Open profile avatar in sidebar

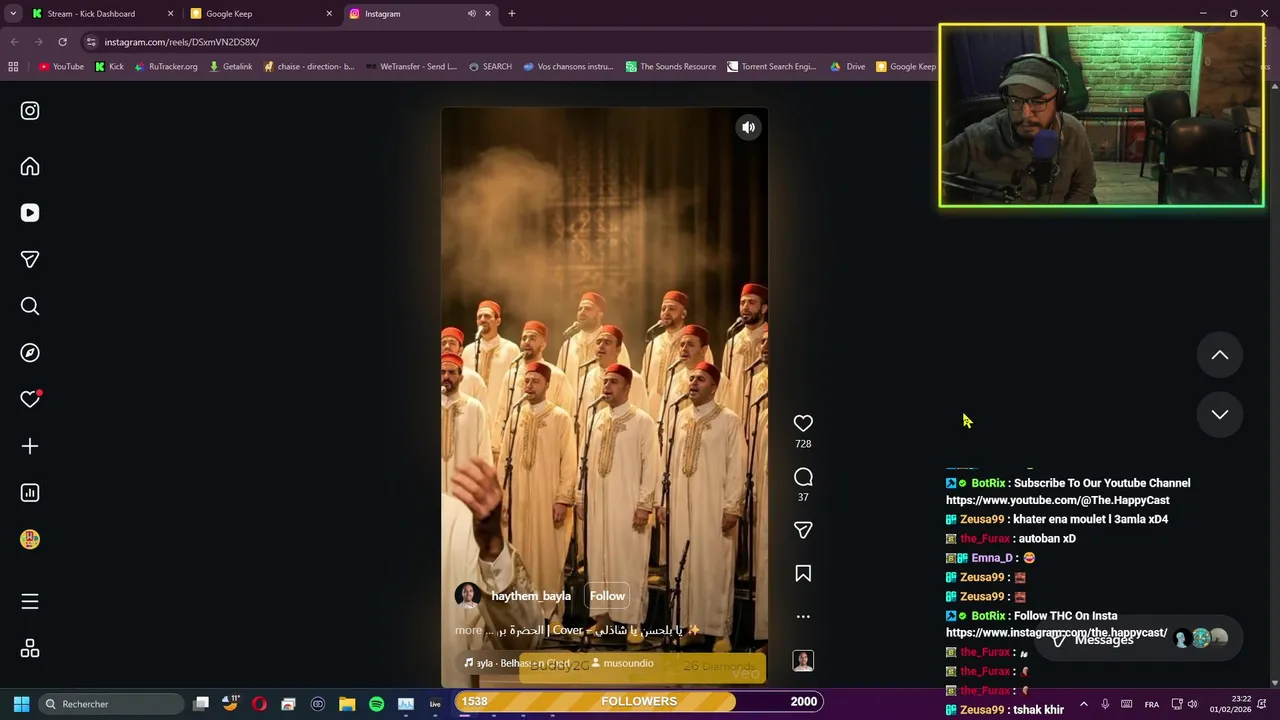(x=30, y=539)
